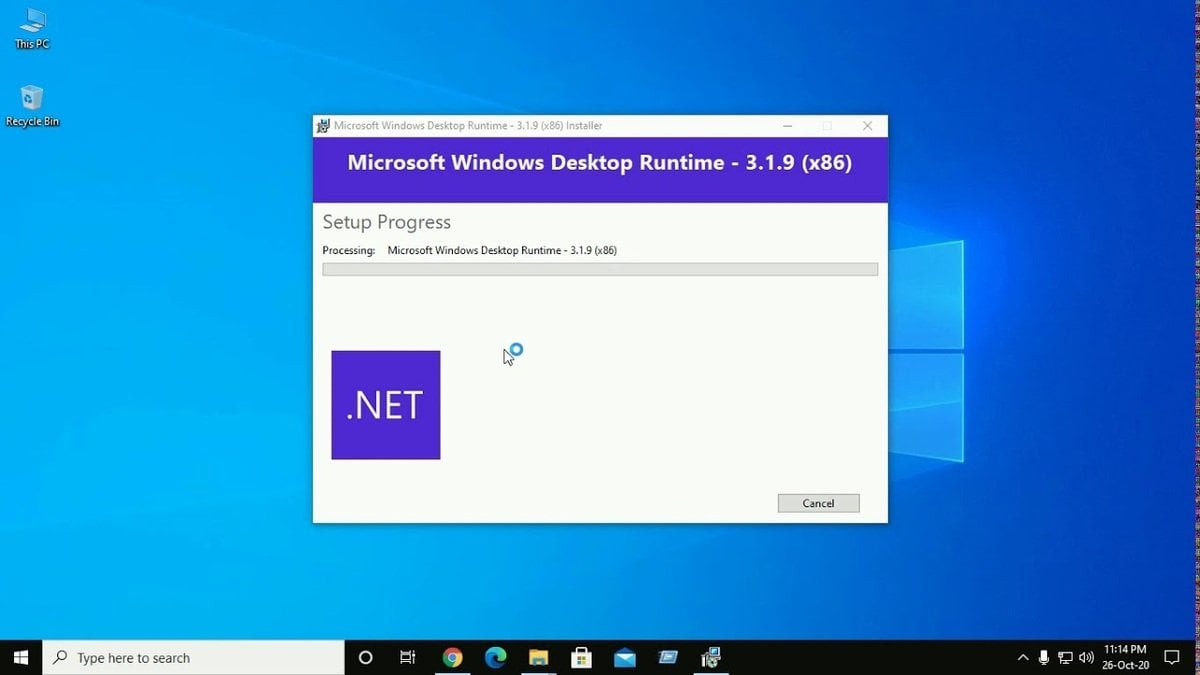
Task: Open Cortana circle icon on taskbar
Action: tap(365, 657)
